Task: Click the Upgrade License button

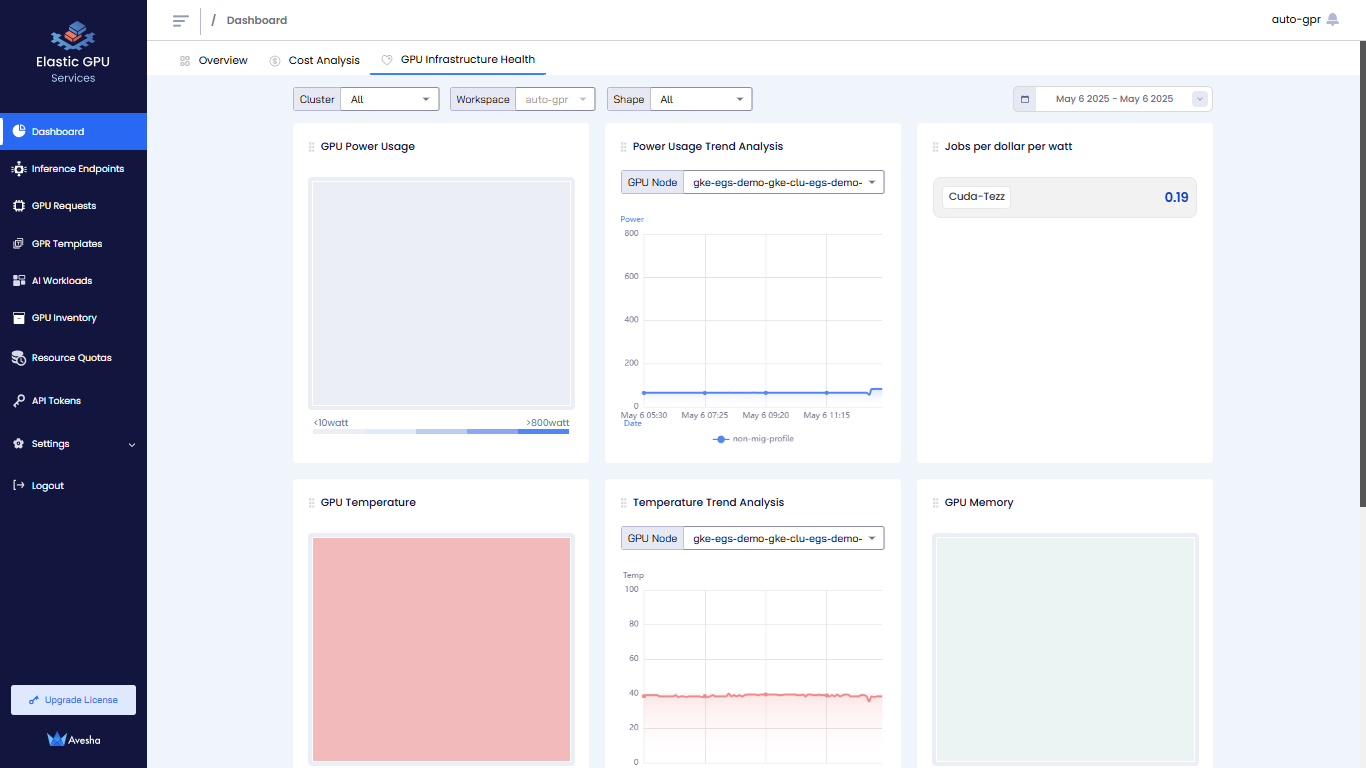Action: coord(73,700)
